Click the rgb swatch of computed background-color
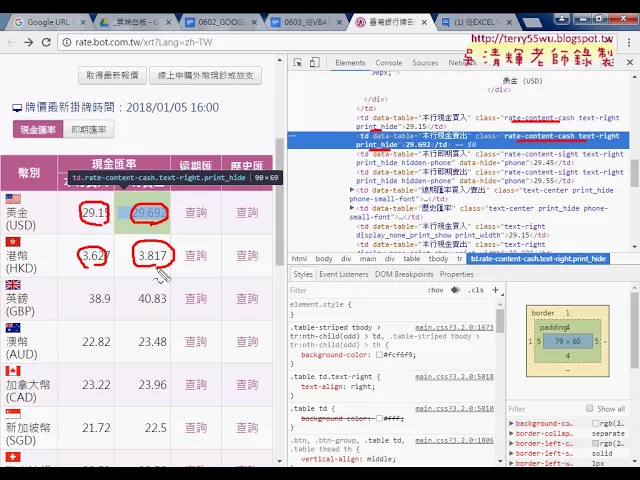Viewport: 640px width, 480px height. point(596,423)
